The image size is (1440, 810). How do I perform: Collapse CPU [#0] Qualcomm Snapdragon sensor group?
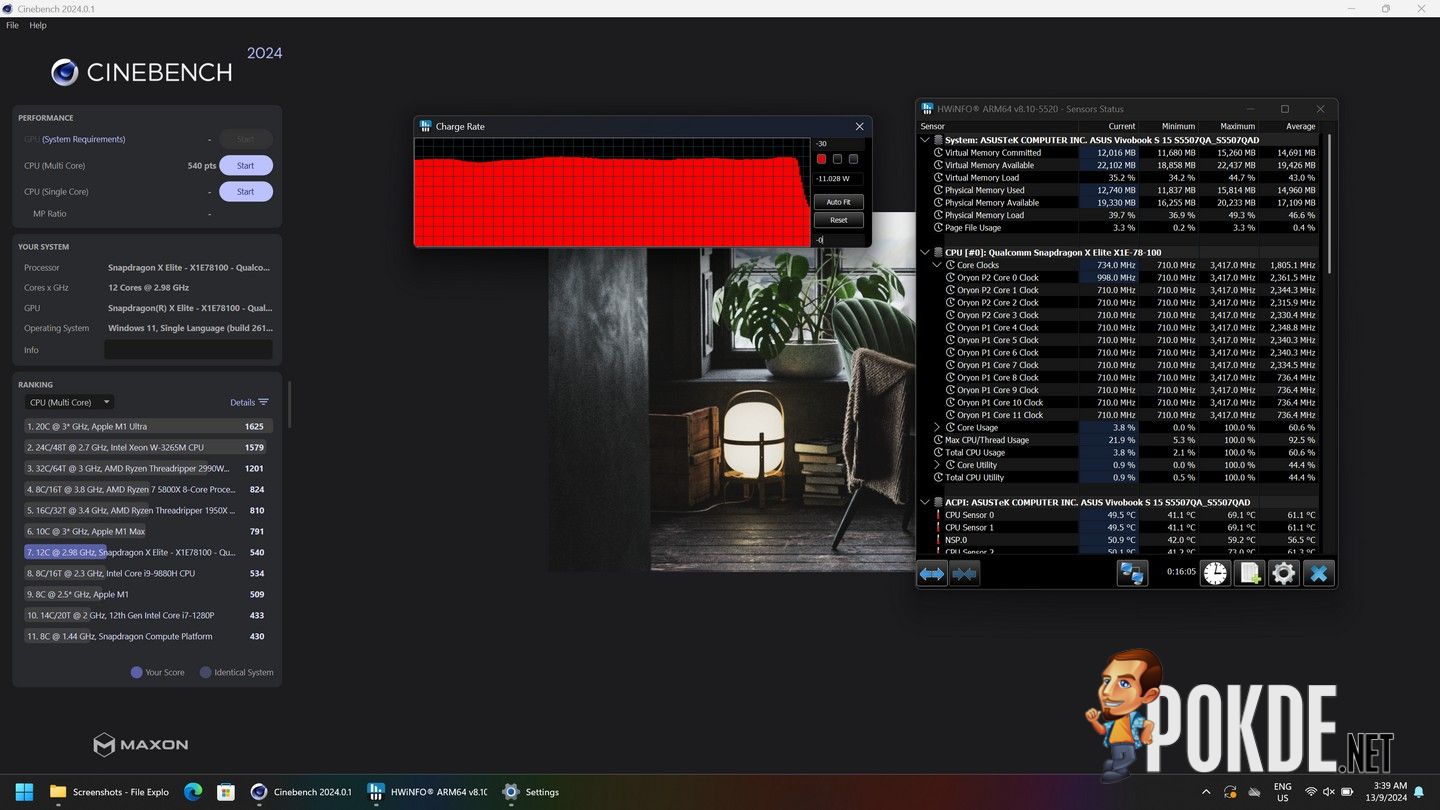click(x=925, y=253)
